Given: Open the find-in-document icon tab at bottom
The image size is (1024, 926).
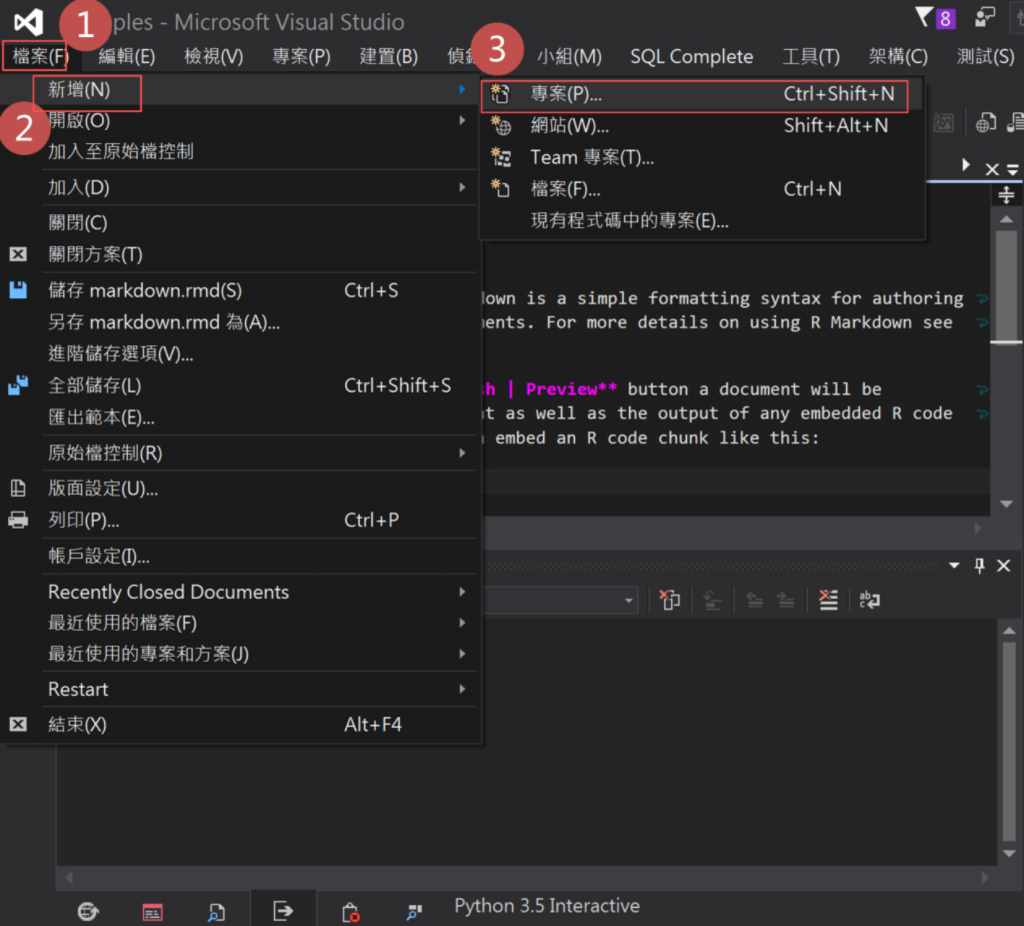Looking at the screenshot, I should point(216,912).
